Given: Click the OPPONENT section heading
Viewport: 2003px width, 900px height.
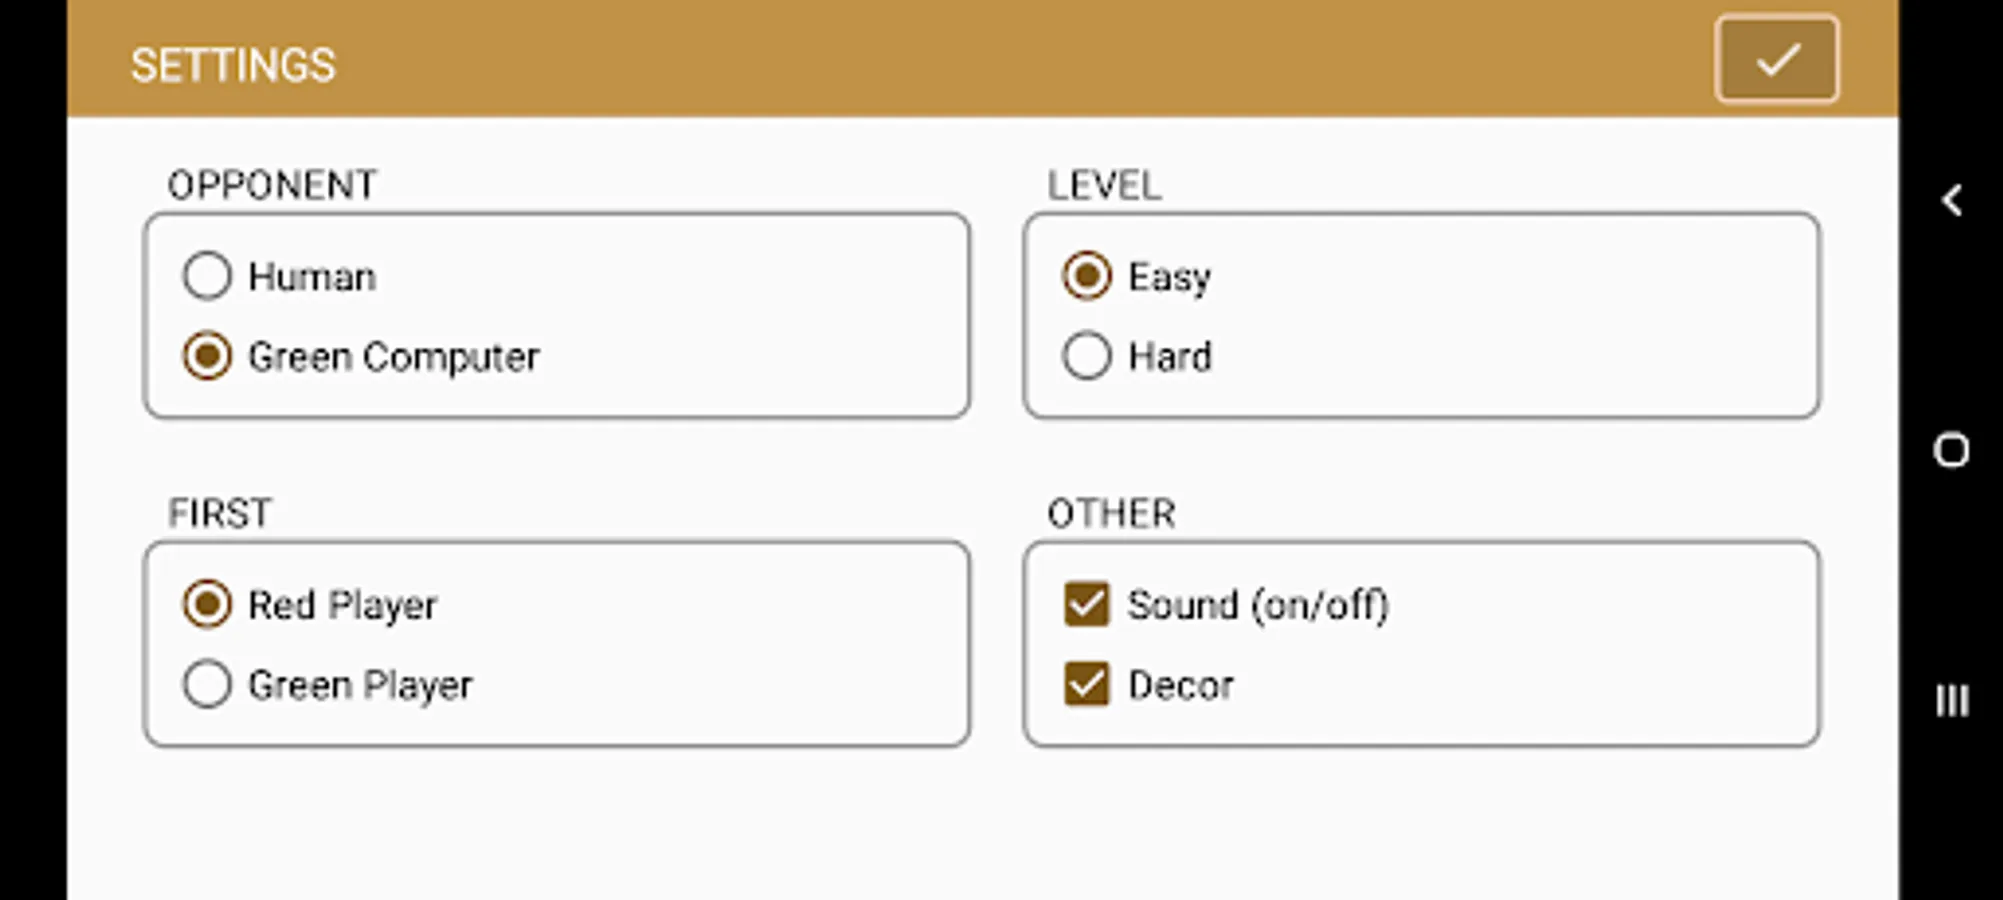Looking at the screenshot, I should point(272,185).
